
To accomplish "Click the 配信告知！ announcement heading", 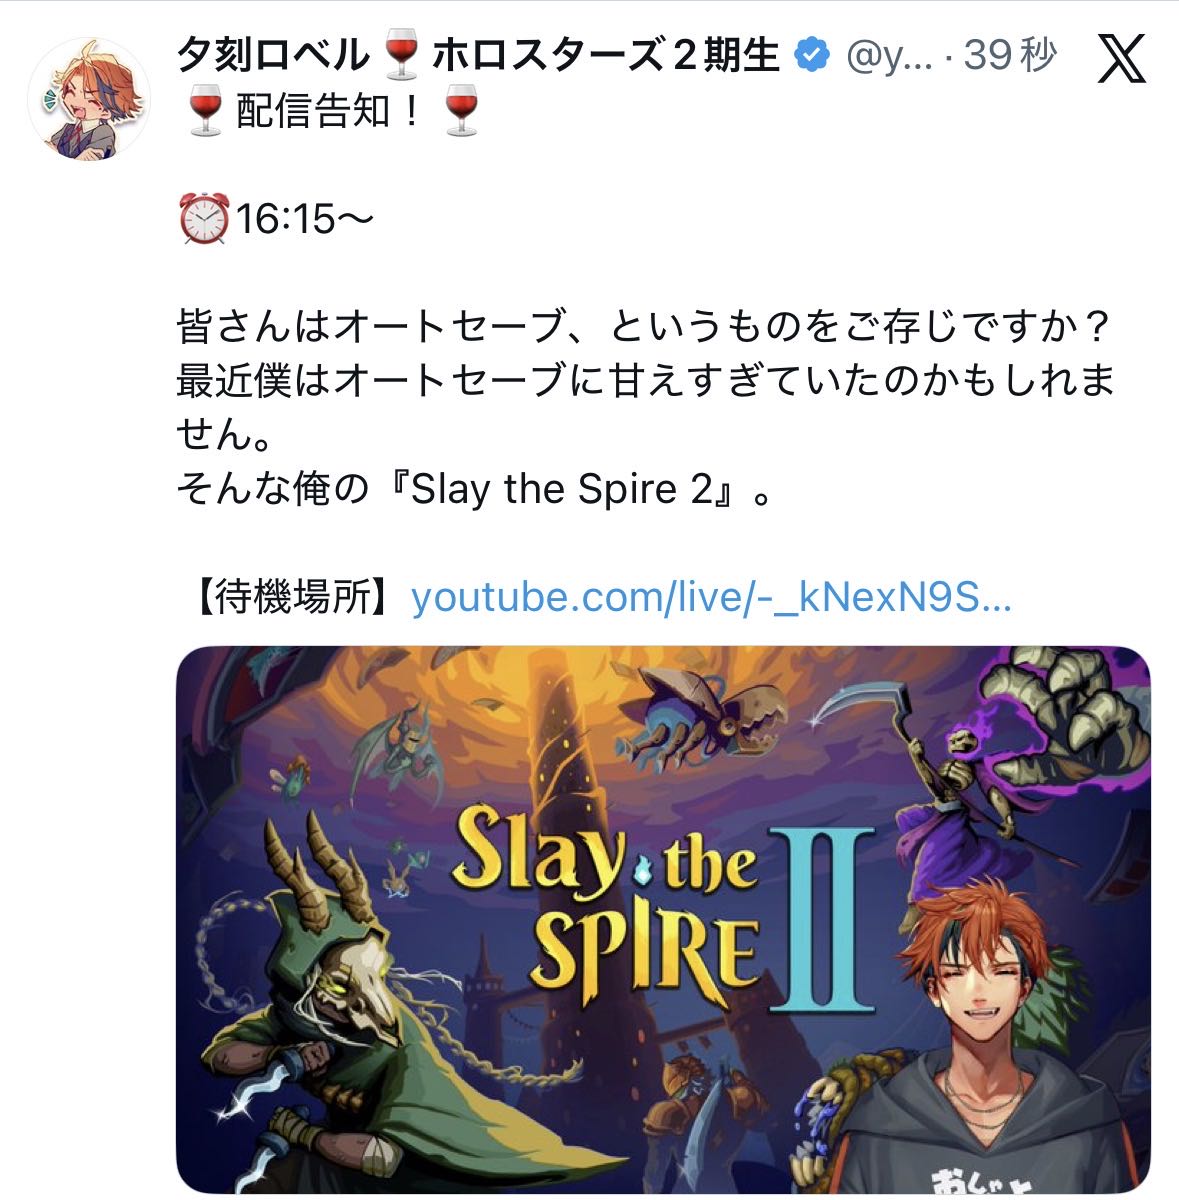I will click(332, 111).
